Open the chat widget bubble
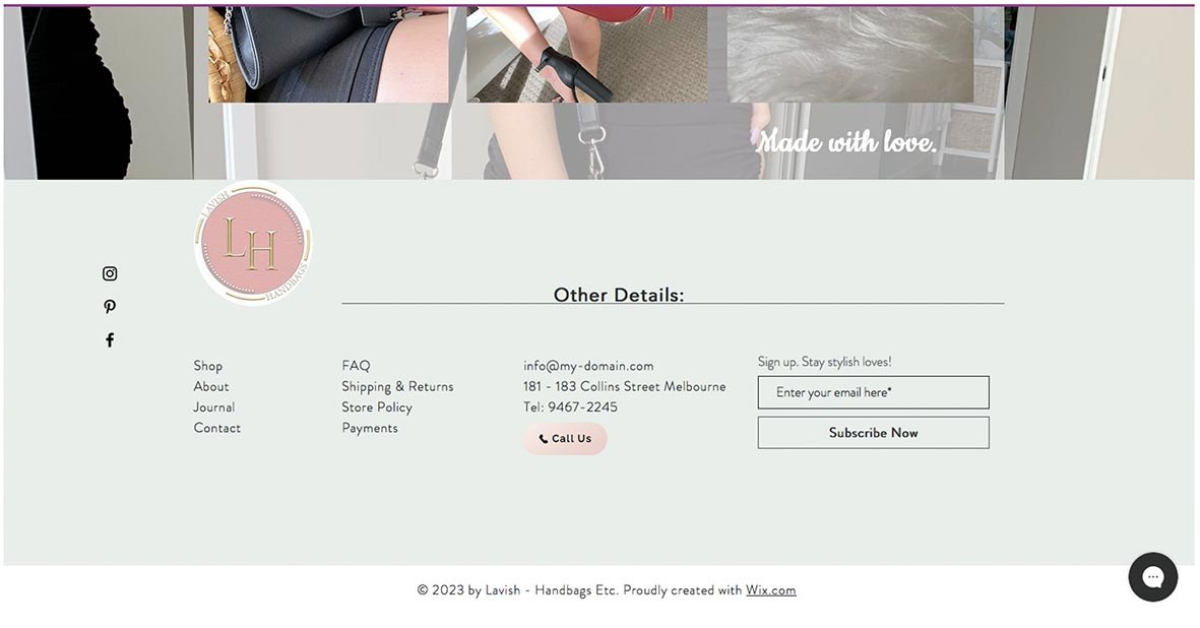 pos(1153,577)
